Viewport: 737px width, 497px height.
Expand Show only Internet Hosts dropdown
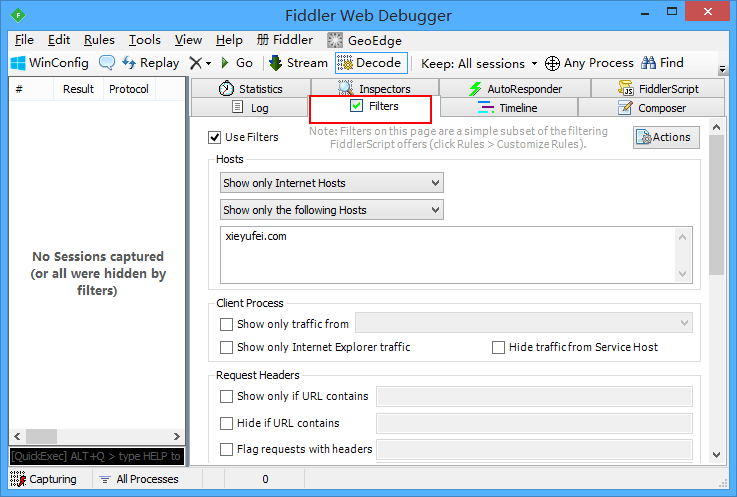point(331,183)
